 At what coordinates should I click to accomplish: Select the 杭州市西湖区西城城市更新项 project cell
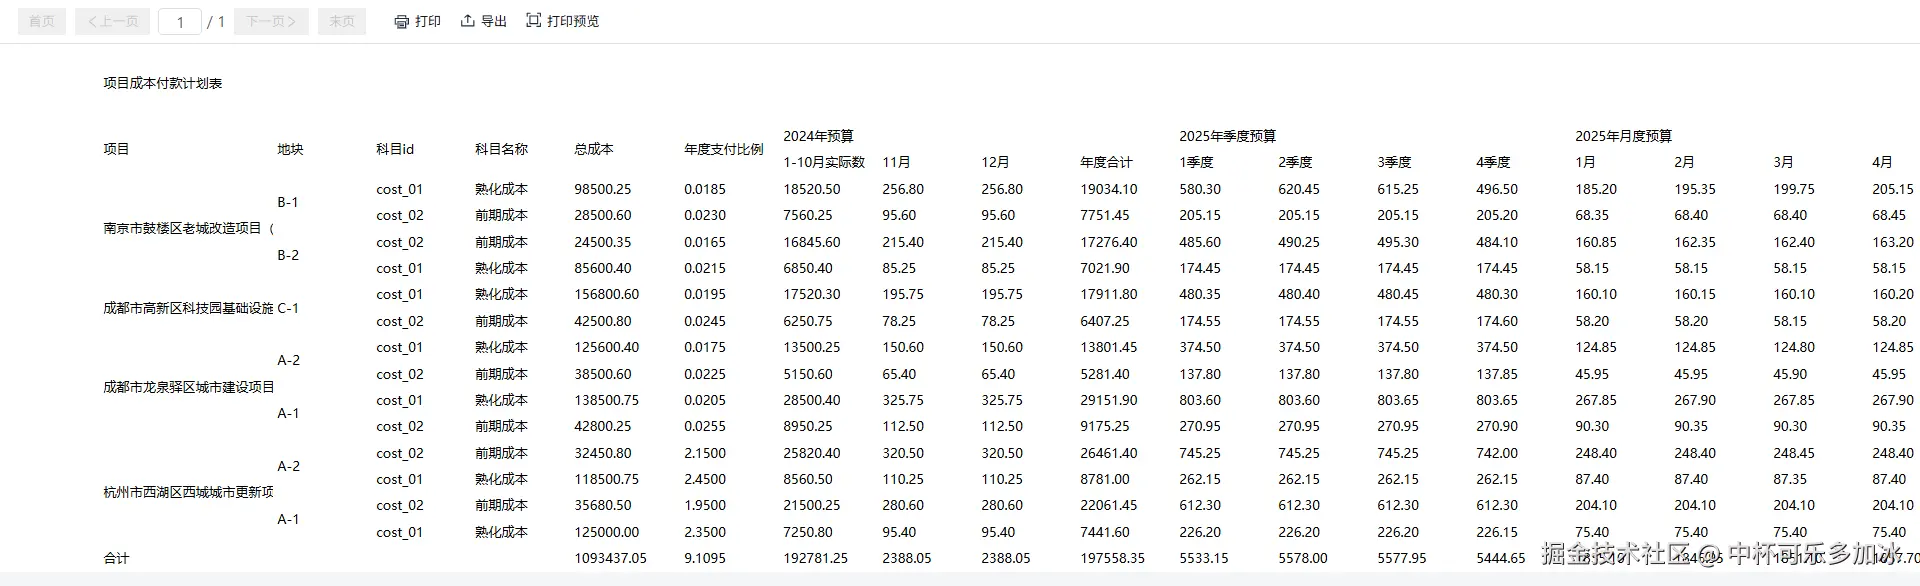tap(188, 492)
